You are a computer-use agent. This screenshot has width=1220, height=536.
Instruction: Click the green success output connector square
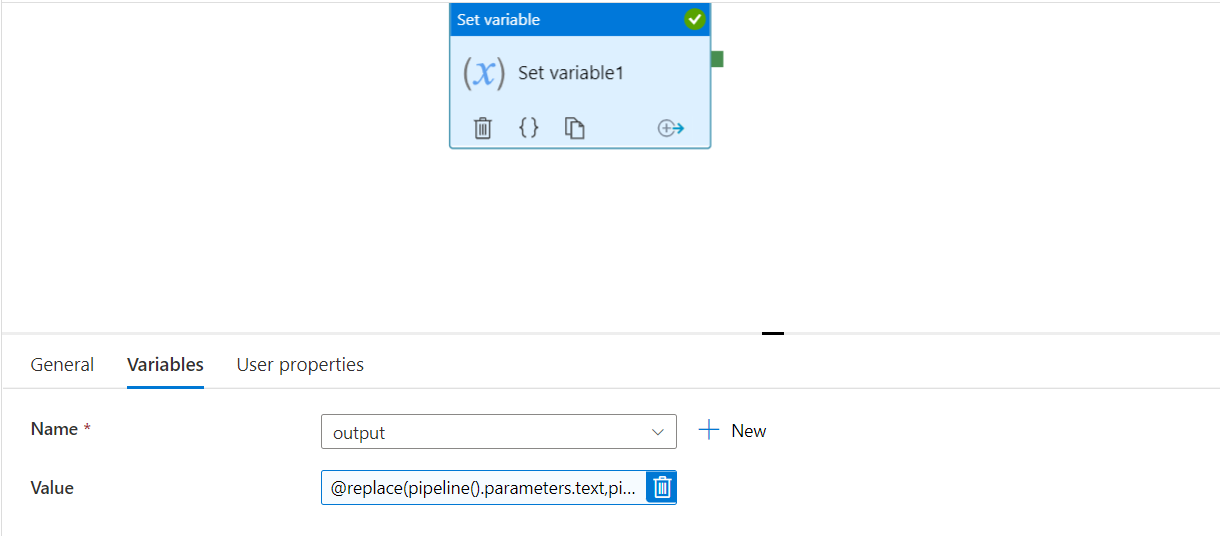point(717,59)
